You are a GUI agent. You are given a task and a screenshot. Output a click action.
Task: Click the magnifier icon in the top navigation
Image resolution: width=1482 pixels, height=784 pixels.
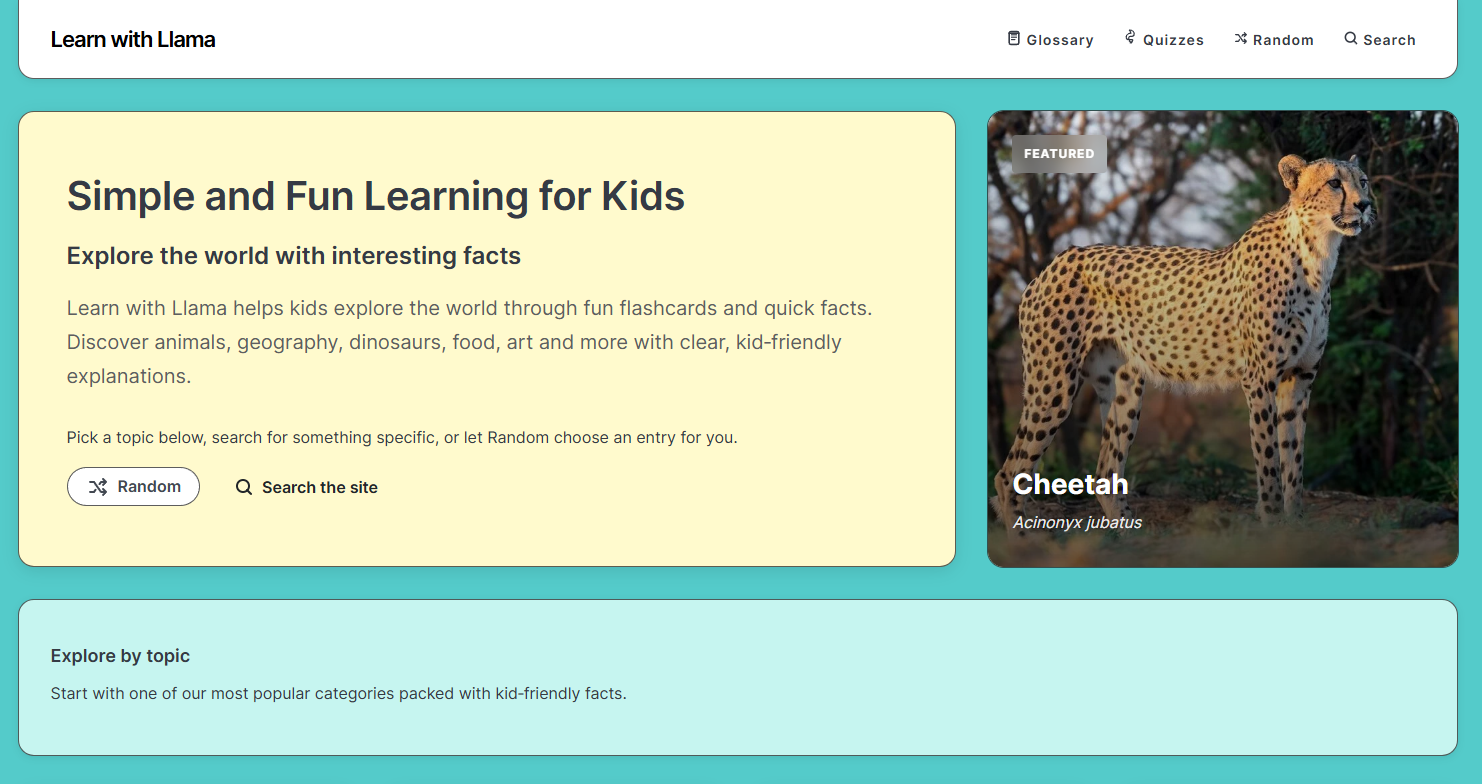(1351, 39)
